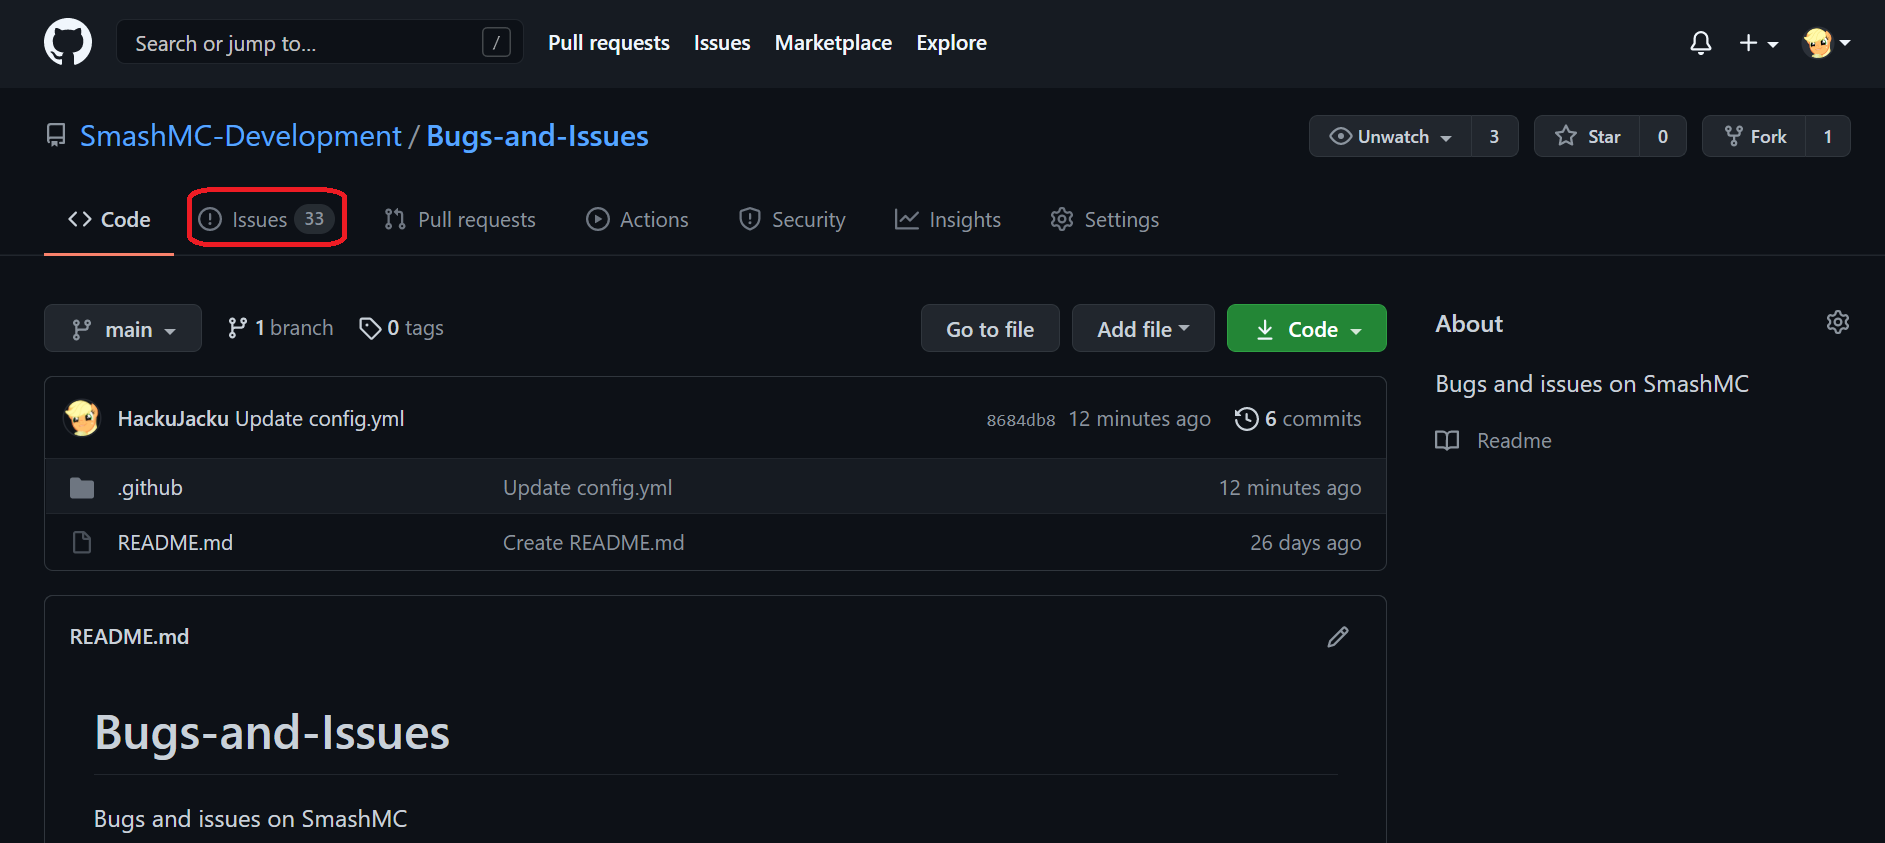Open the .github folder

(x=150, y=488)
